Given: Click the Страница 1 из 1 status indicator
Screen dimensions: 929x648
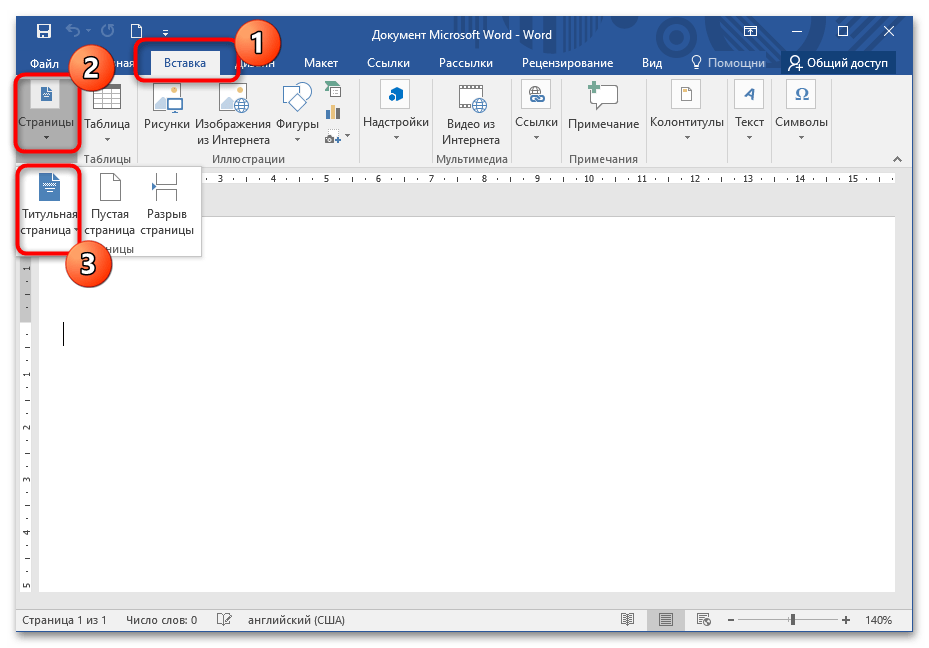Looking at the screenshot, I should click(x=64, y=620).
